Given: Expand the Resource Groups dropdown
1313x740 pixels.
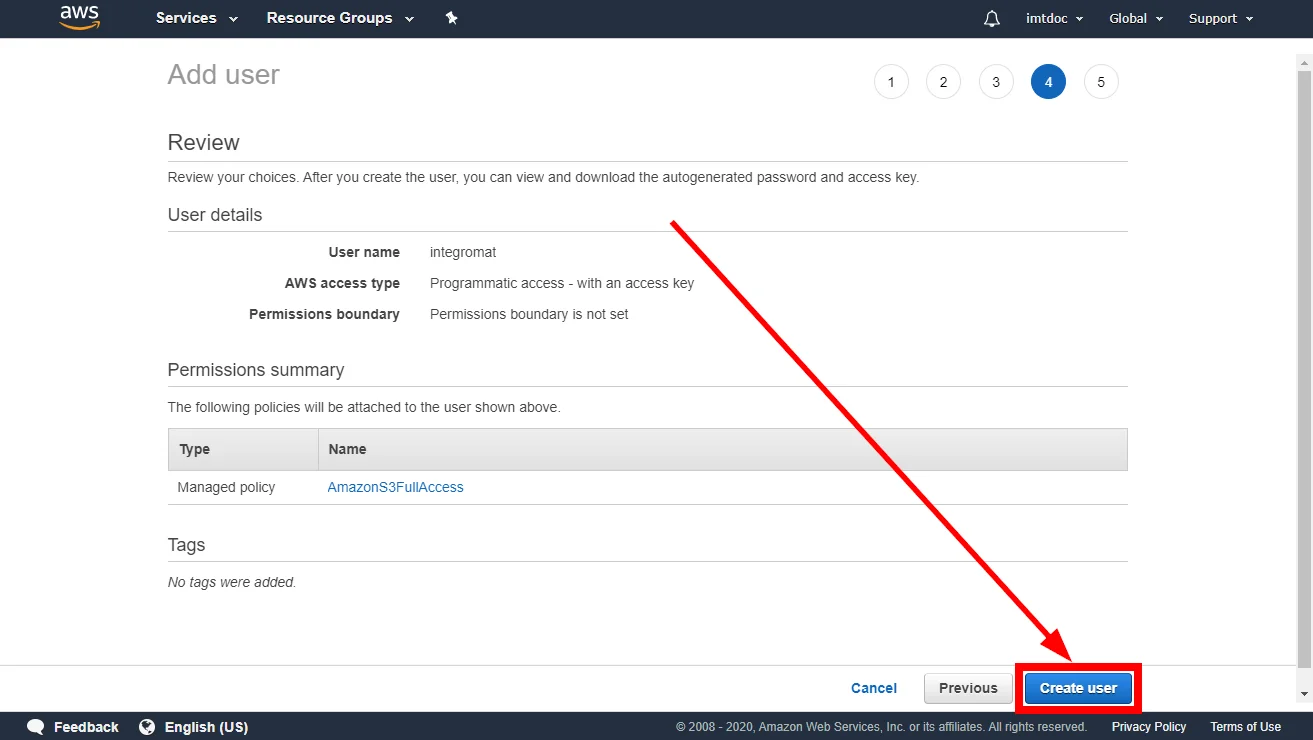Looking at the screenshot, I should click(339, 18).
